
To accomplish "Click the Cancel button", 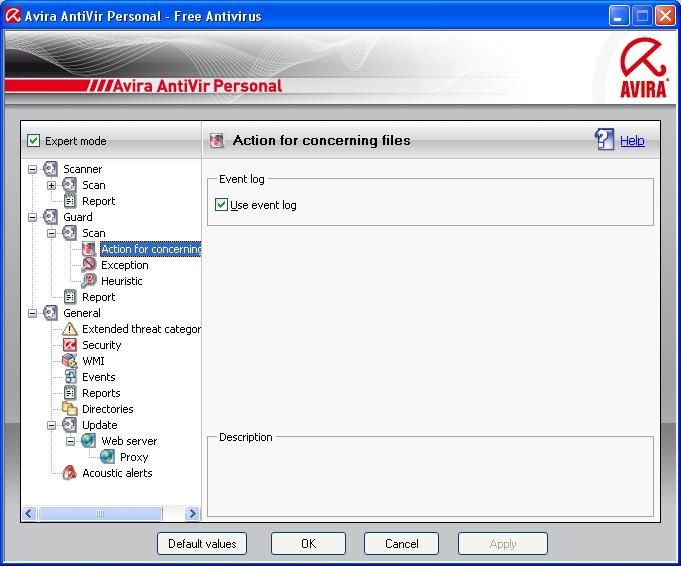I will tap(401, 543).
